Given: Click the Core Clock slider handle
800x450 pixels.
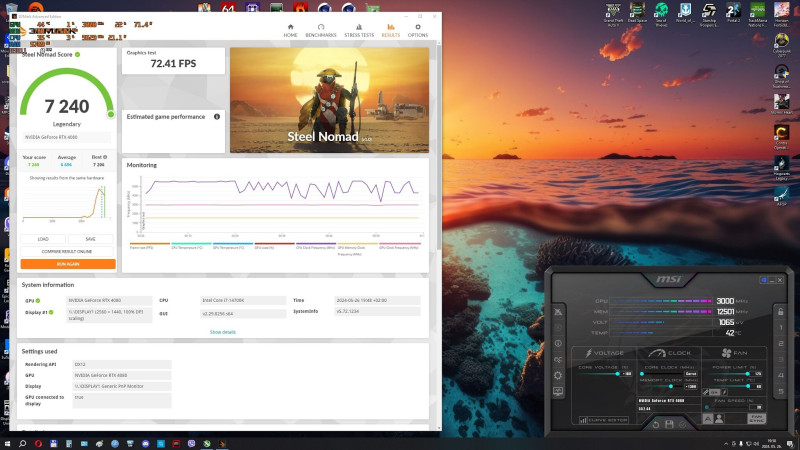Looking at the screenshot, I should coord(642,374).
